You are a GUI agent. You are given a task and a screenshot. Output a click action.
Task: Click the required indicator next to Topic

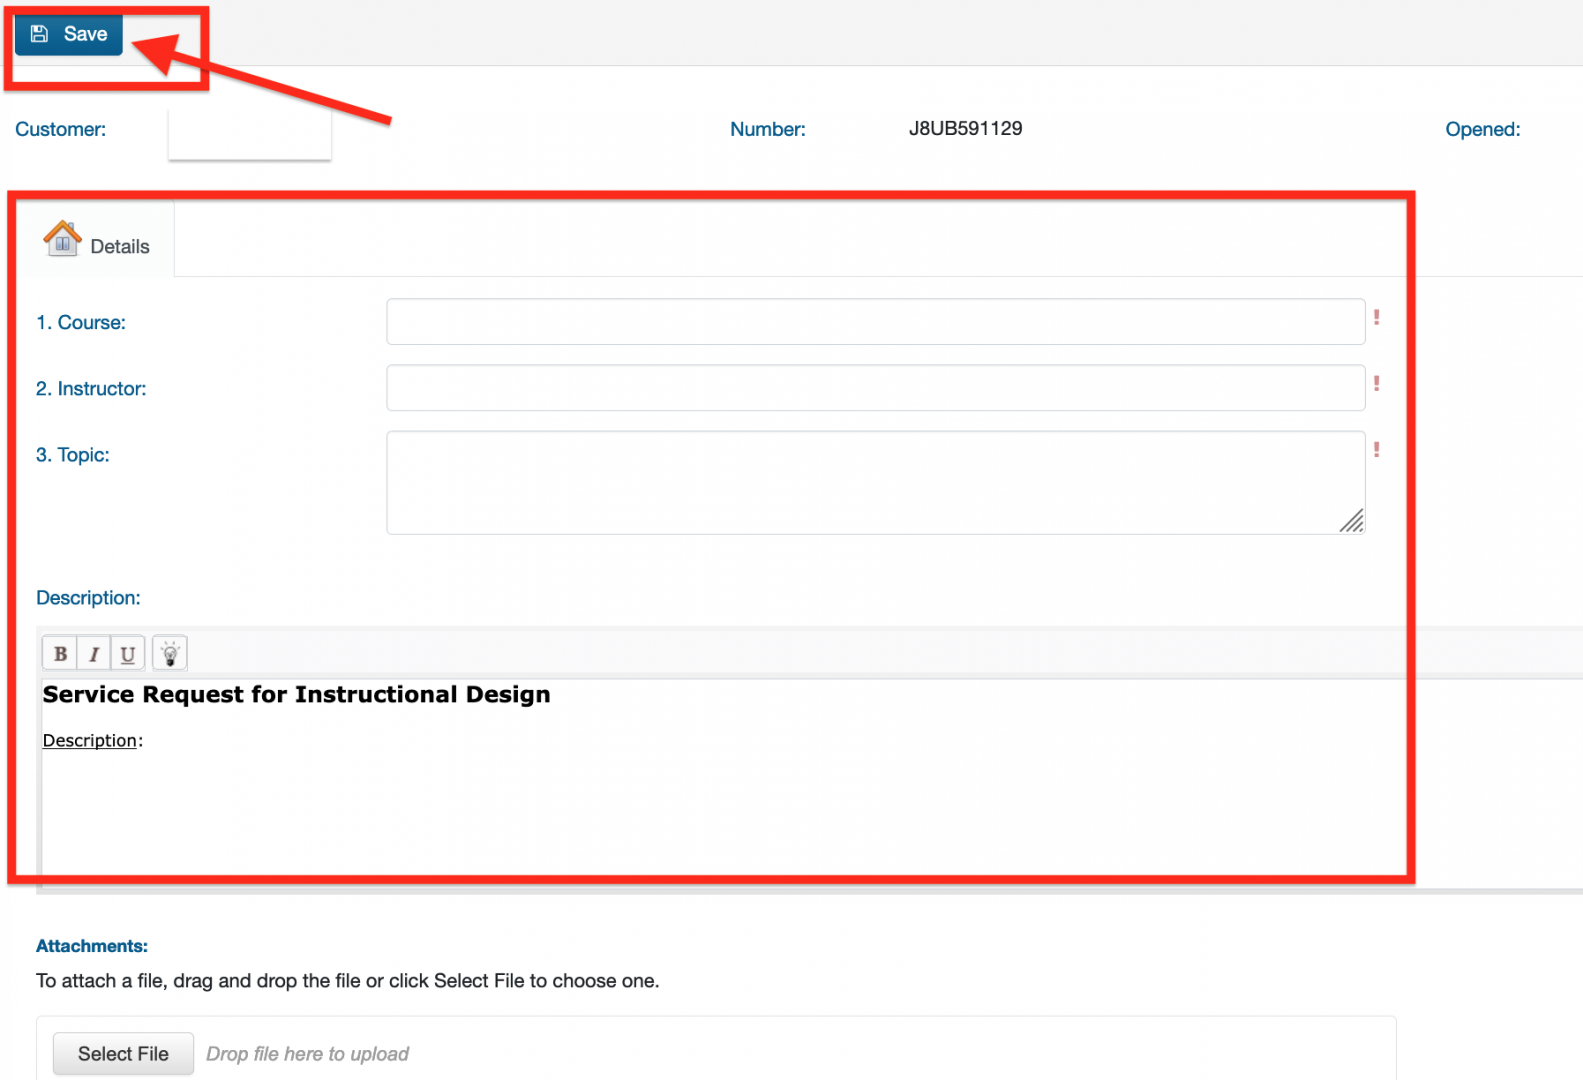coord(1377,450)
